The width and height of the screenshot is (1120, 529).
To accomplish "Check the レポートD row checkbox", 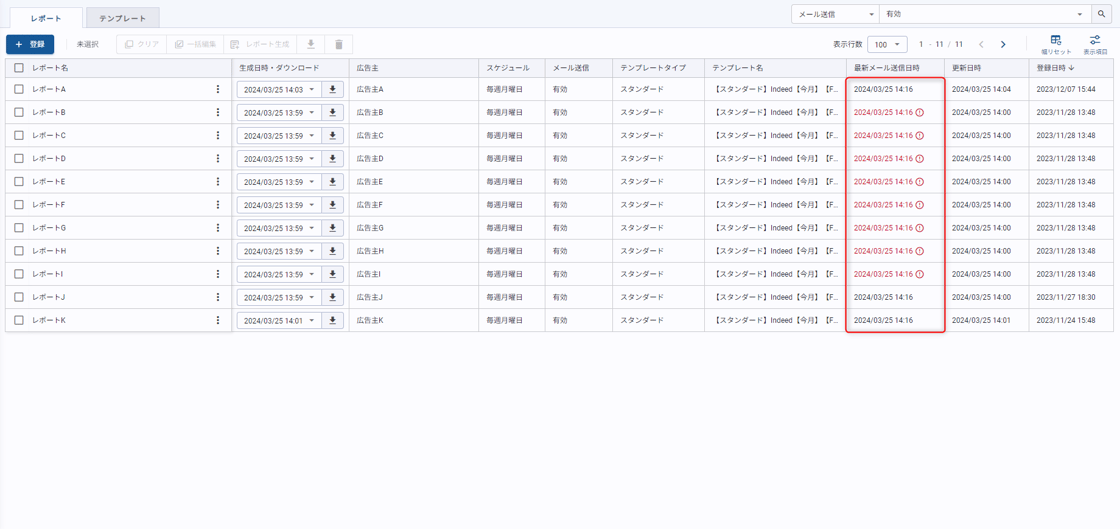I will (x=19, y=158).
